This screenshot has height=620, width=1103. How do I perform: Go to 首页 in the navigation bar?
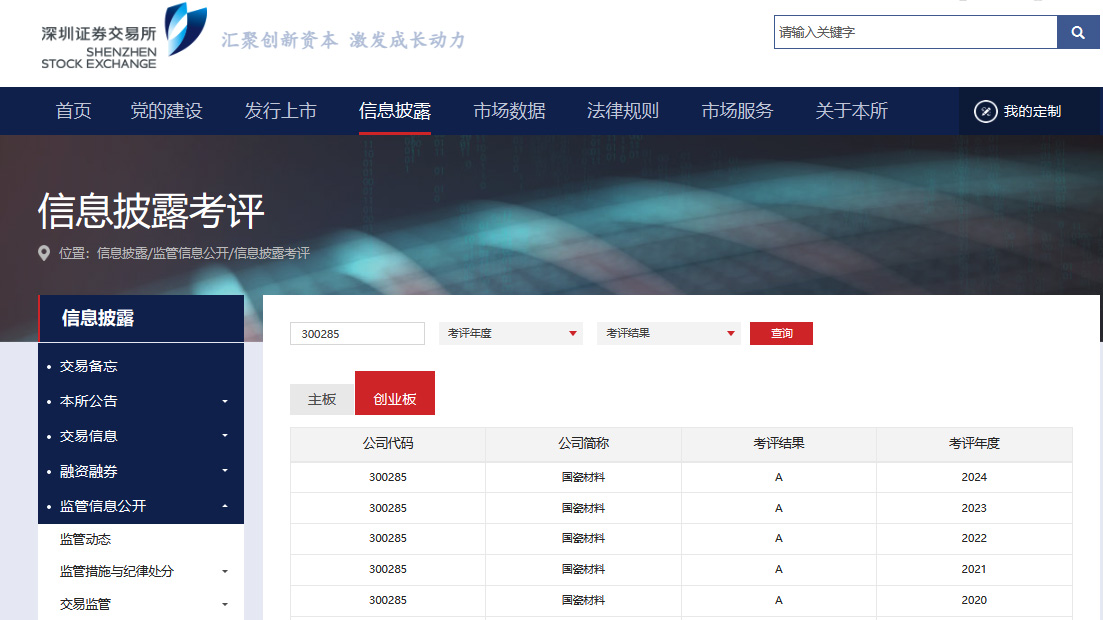pos(73,111)
